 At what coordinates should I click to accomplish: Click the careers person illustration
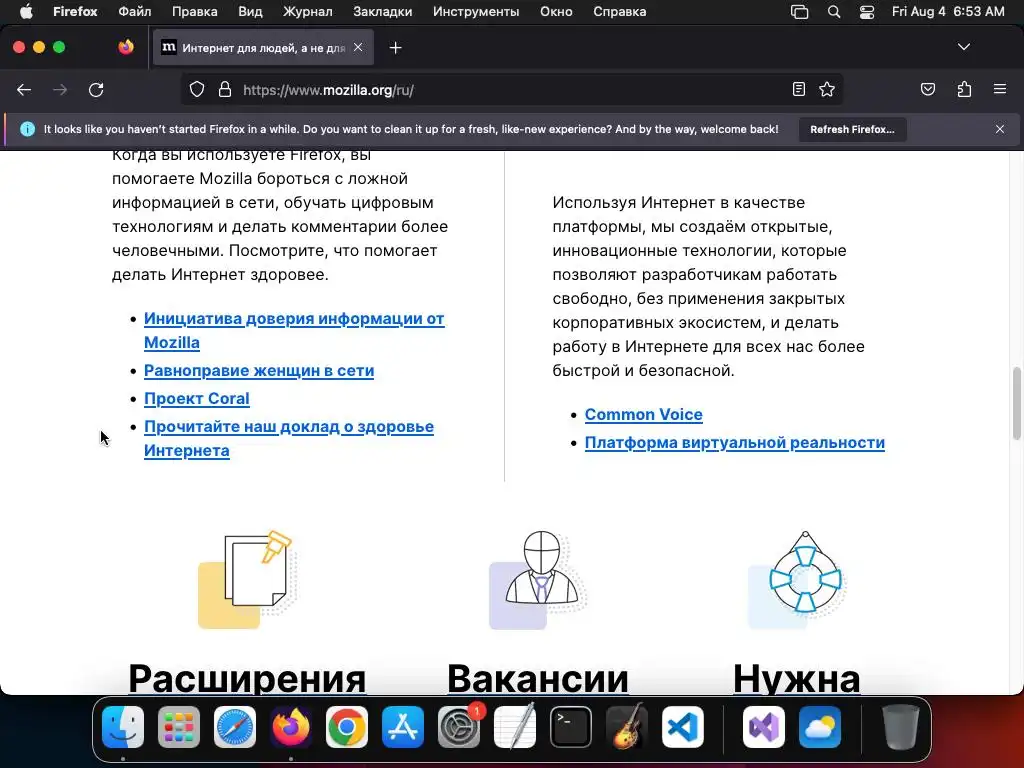click(x=537, y=580)
